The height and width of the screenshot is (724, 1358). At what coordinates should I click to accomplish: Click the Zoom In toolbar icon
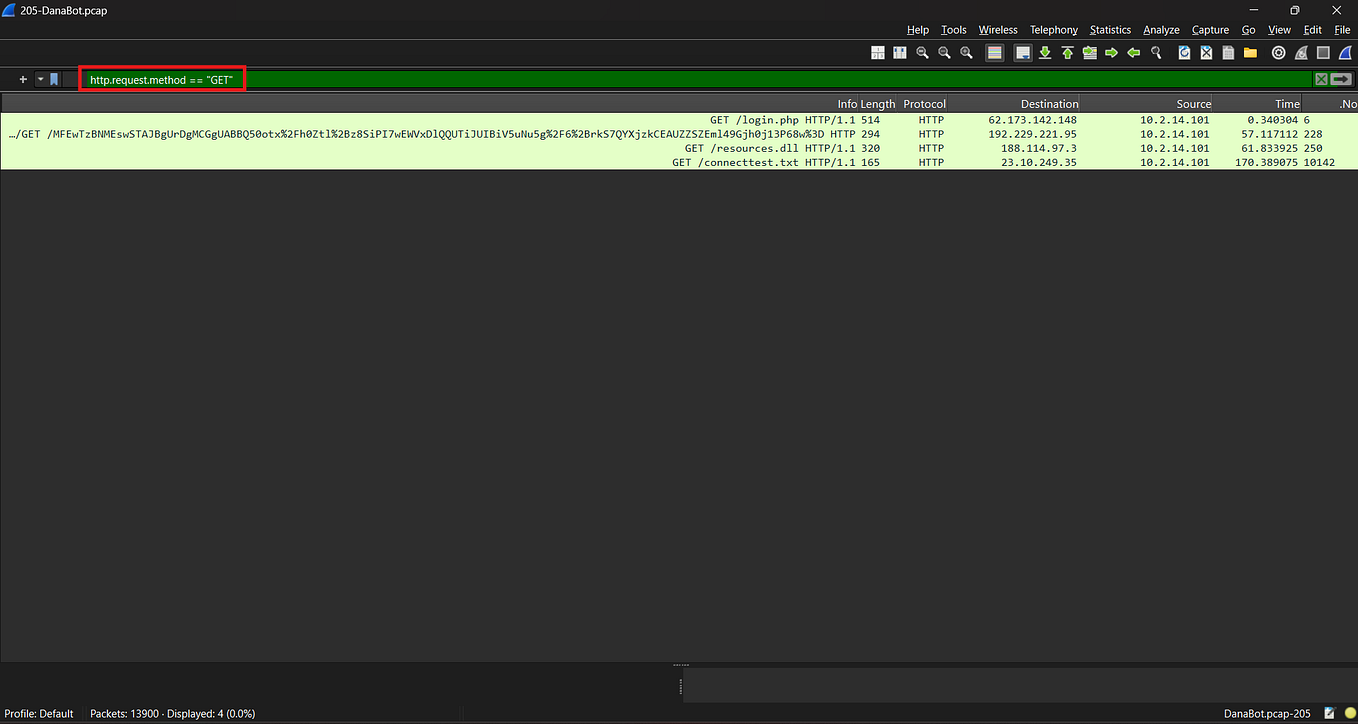click(966, 52)
